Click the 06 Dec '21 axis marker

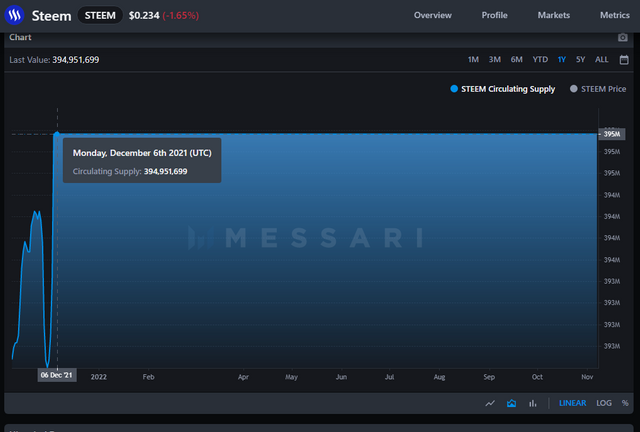coord(57,375)
